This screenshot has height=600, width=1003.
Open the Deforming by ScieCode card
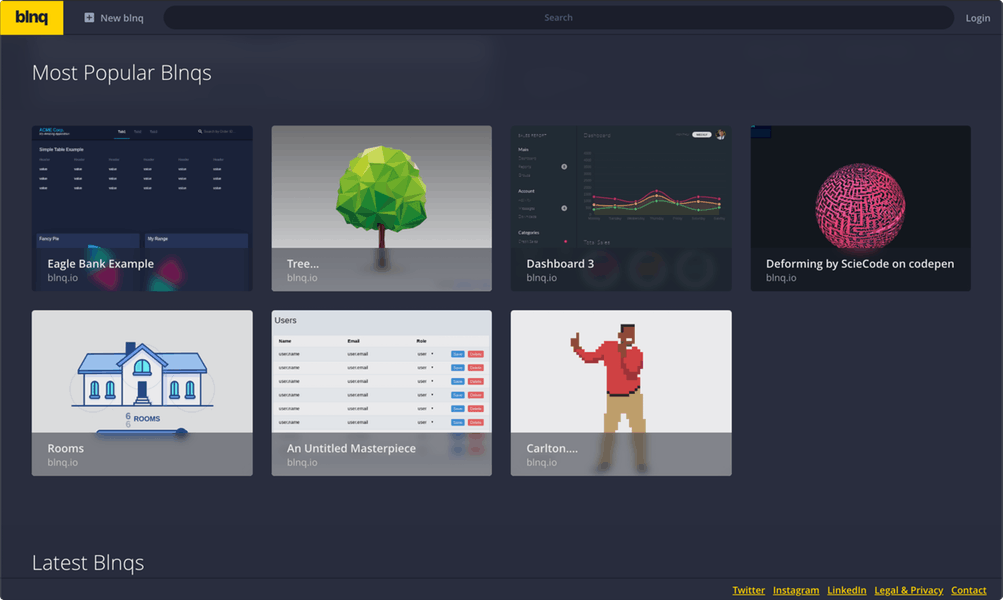coord(861,208)
